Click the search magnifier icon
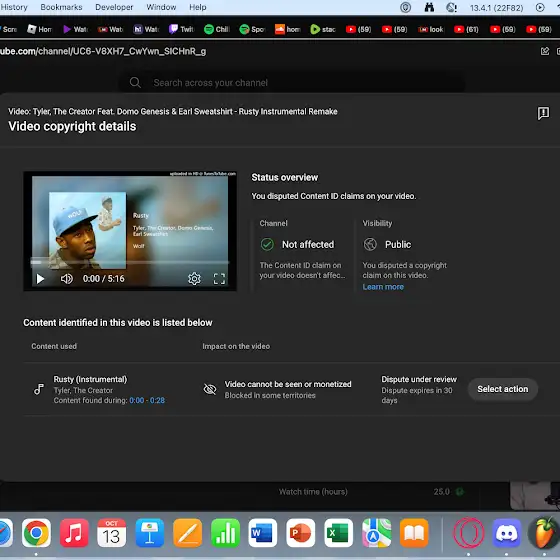Screen dimensions: 560x560 tap(135, 82)
